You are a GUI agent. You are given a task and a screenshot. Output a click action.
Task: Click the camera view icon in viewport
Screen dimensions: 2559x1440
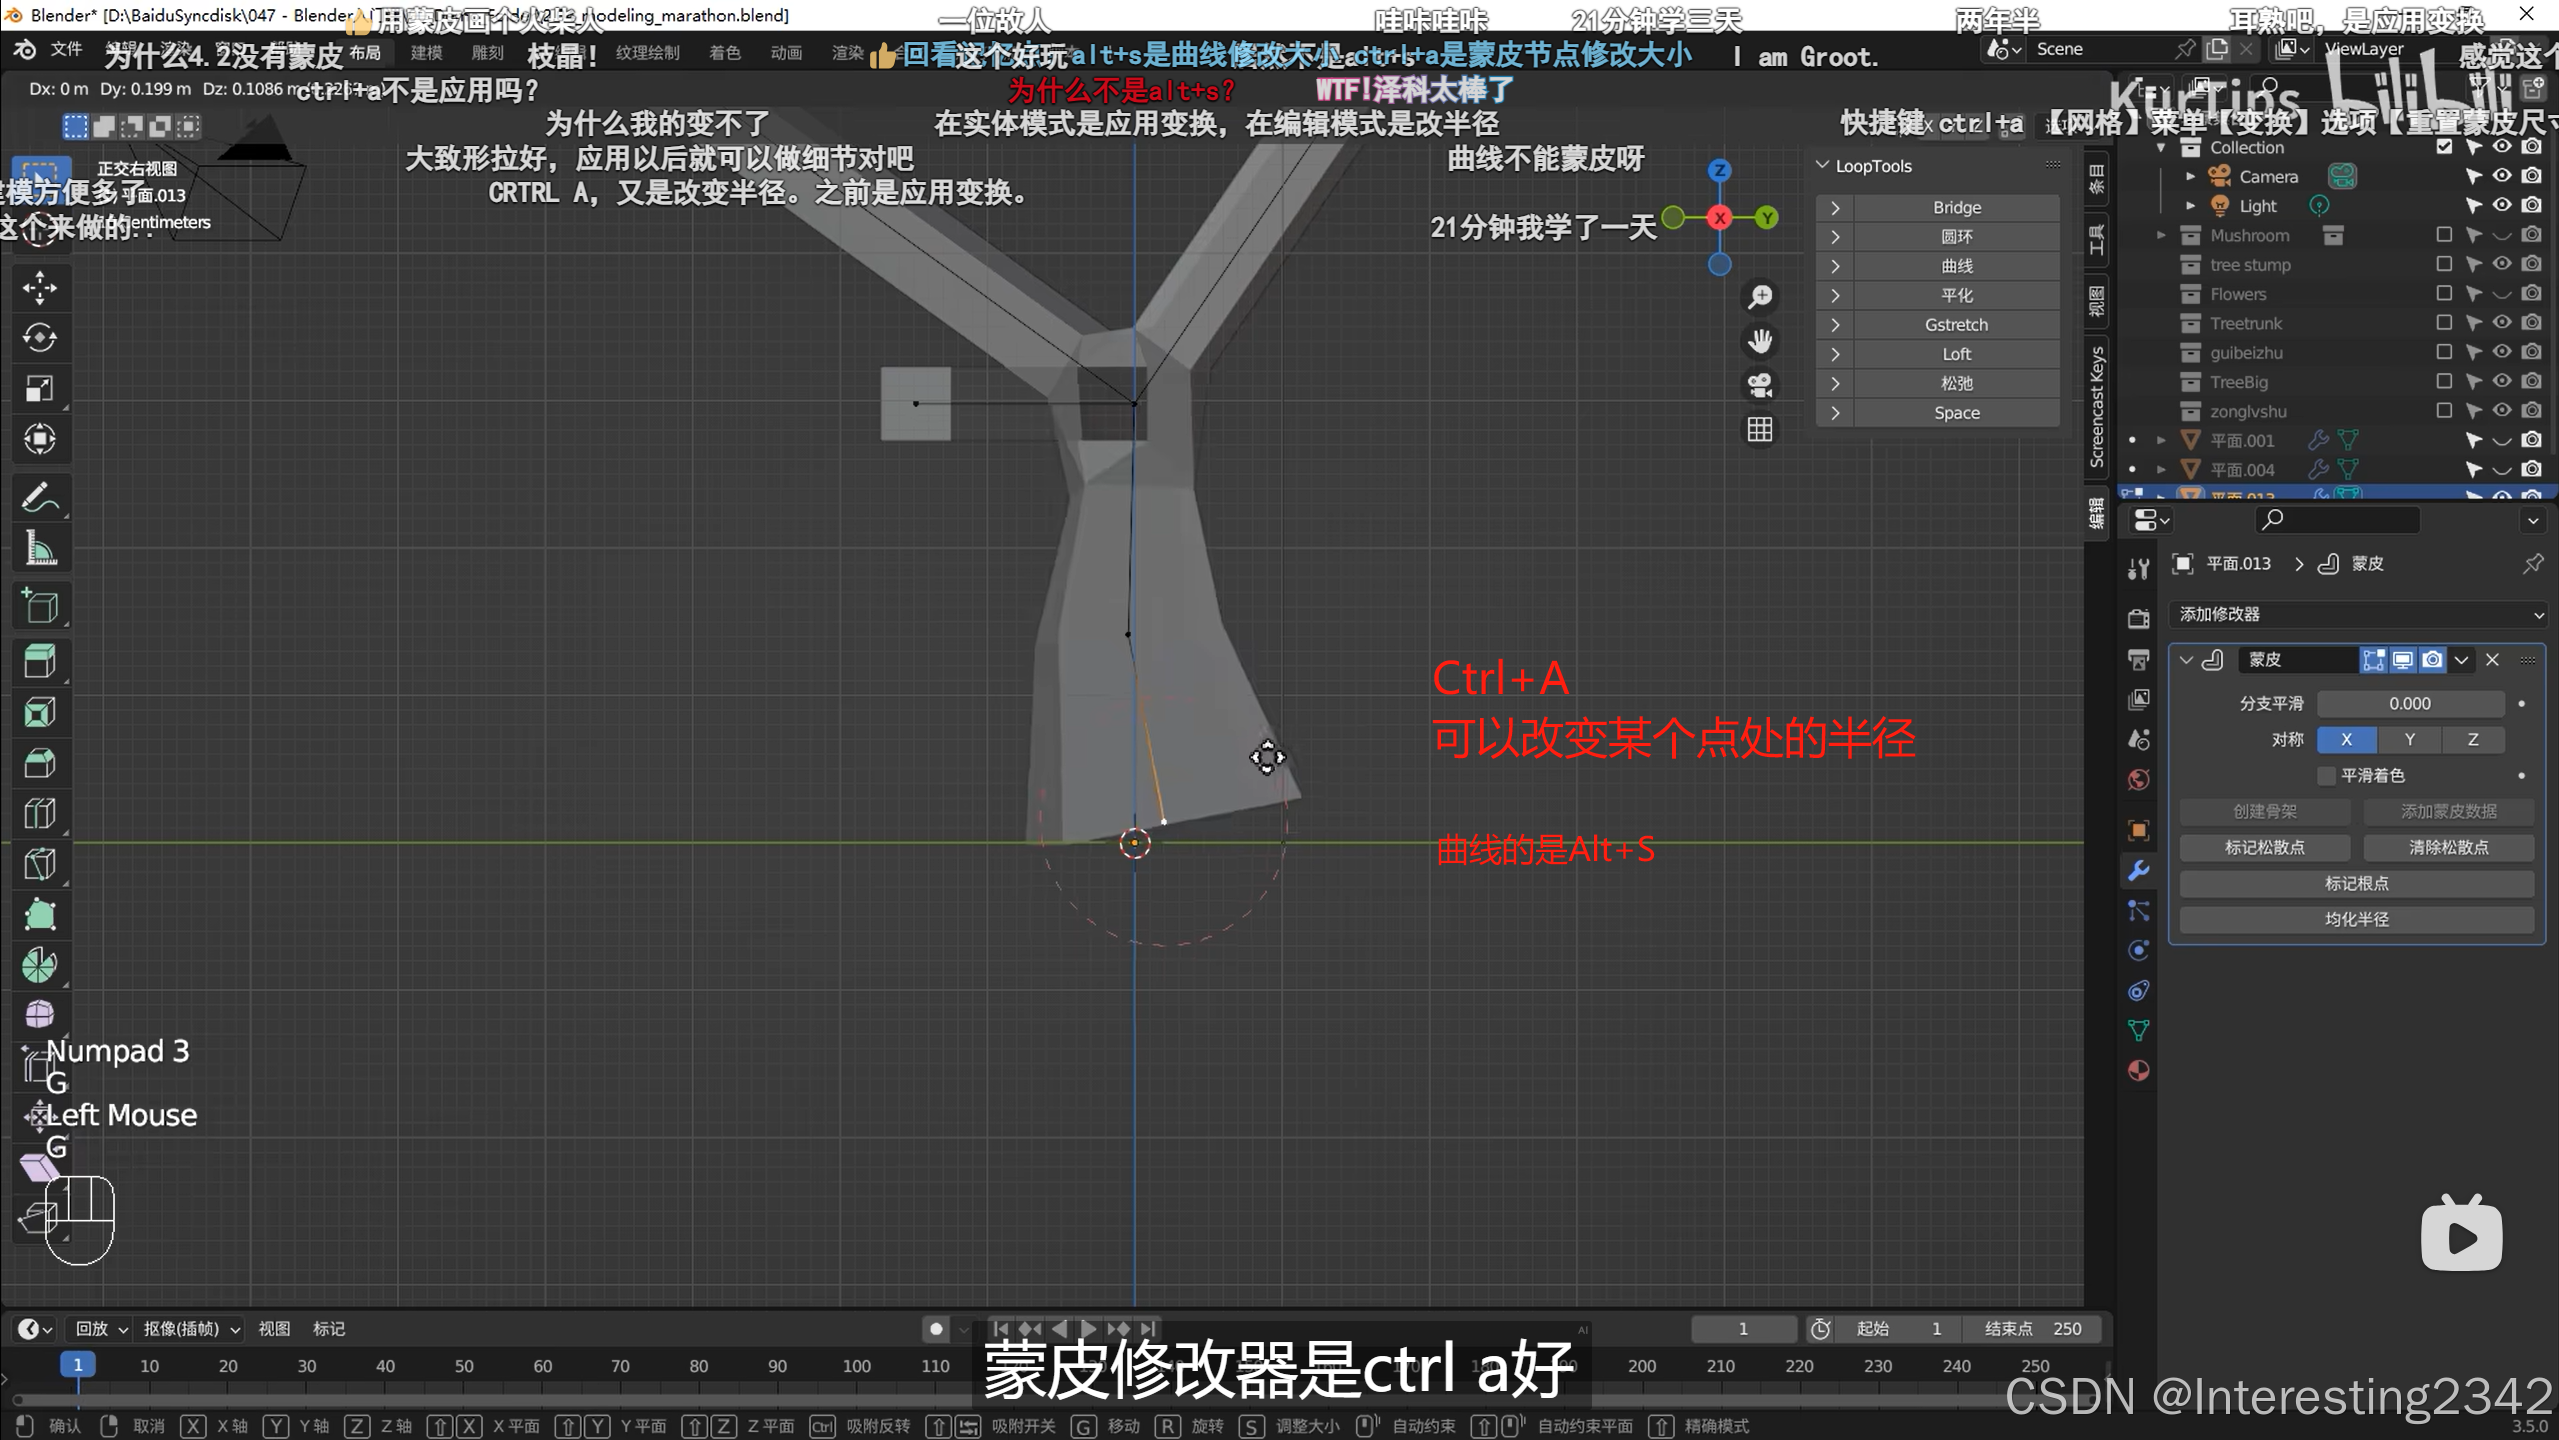coord(1760,385)
